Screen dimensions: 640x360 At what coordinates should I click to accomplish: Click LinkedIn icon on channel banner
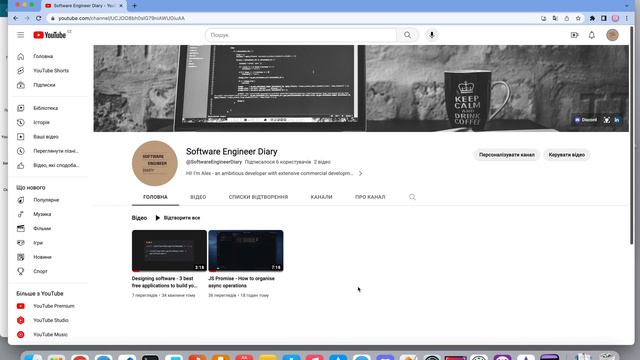tap(617, 120)
